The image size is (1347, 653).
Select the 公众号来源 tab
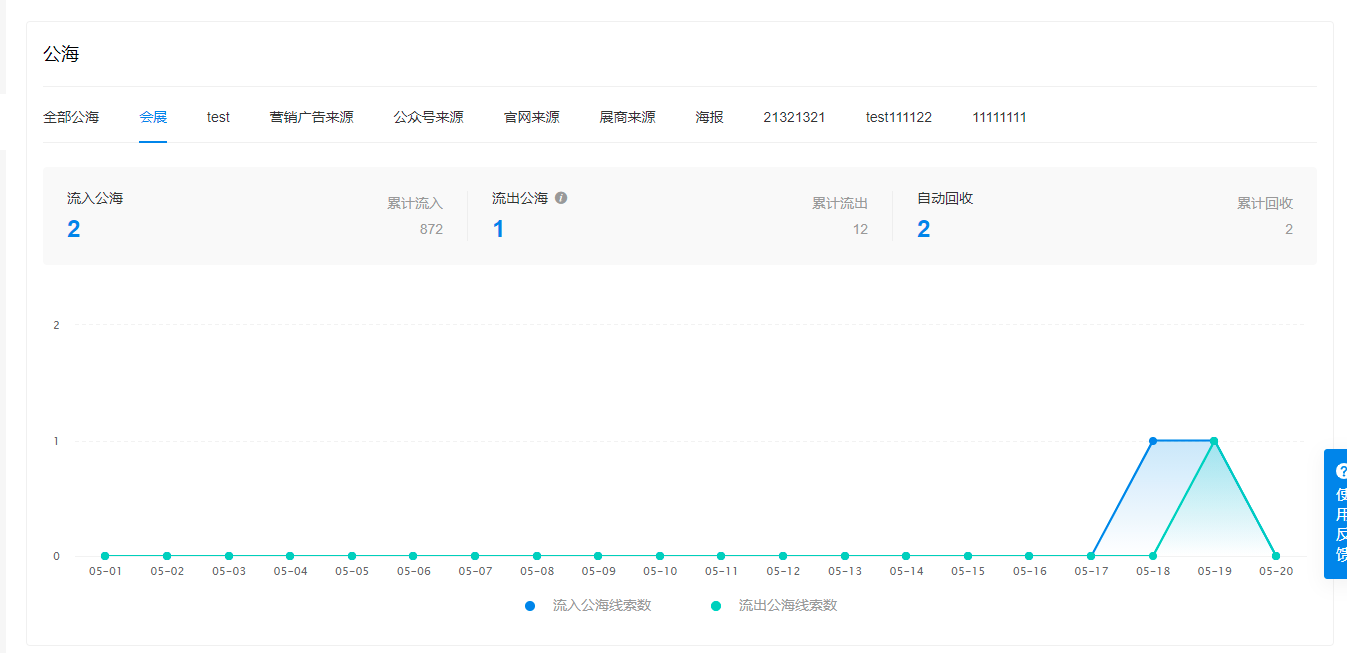click(x=428, y=117)
